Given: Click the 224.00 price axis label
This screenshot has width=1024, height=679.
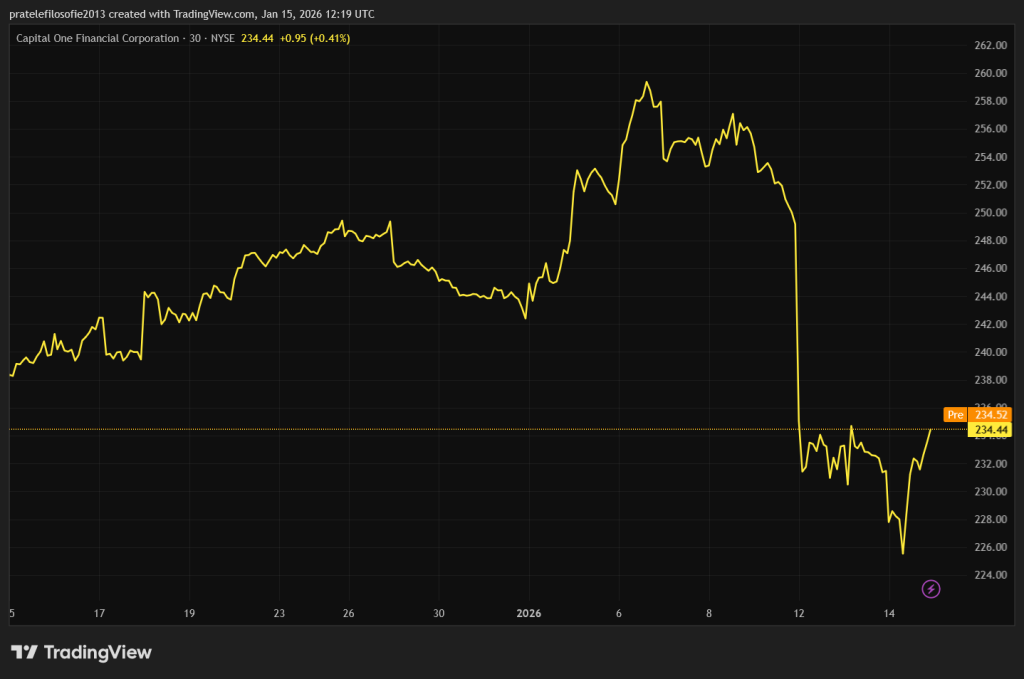Looking at the screenshot, I should [988, 575].
